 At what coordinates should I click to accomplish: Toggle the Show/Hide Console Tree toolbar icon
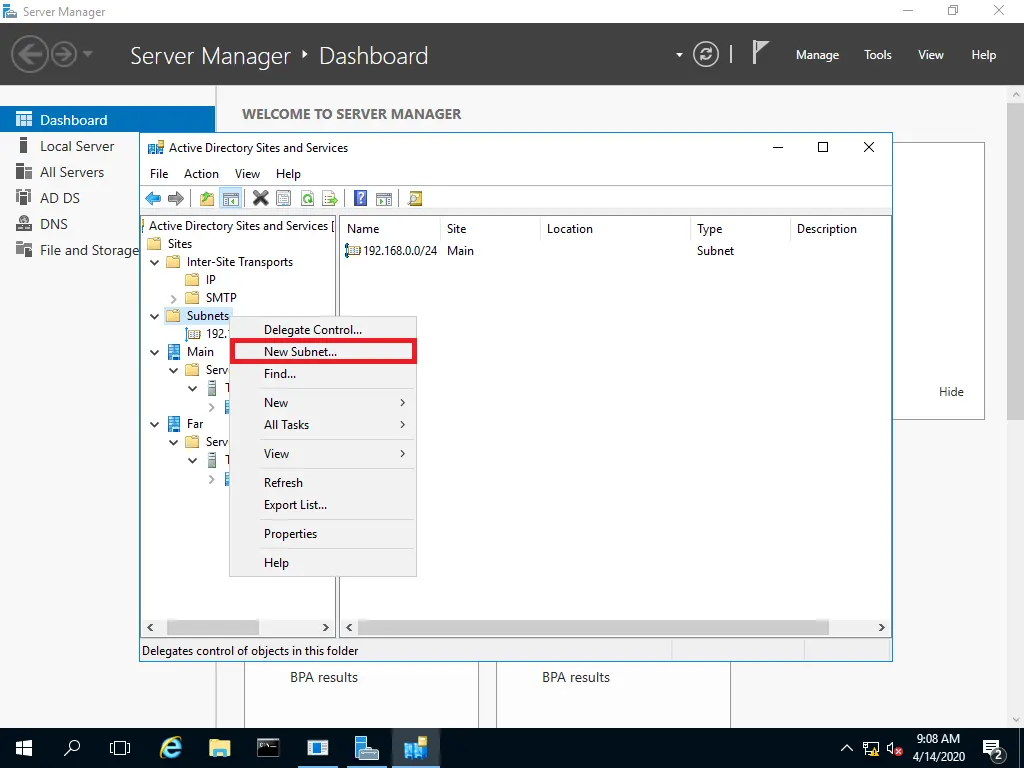pos(231,199)
